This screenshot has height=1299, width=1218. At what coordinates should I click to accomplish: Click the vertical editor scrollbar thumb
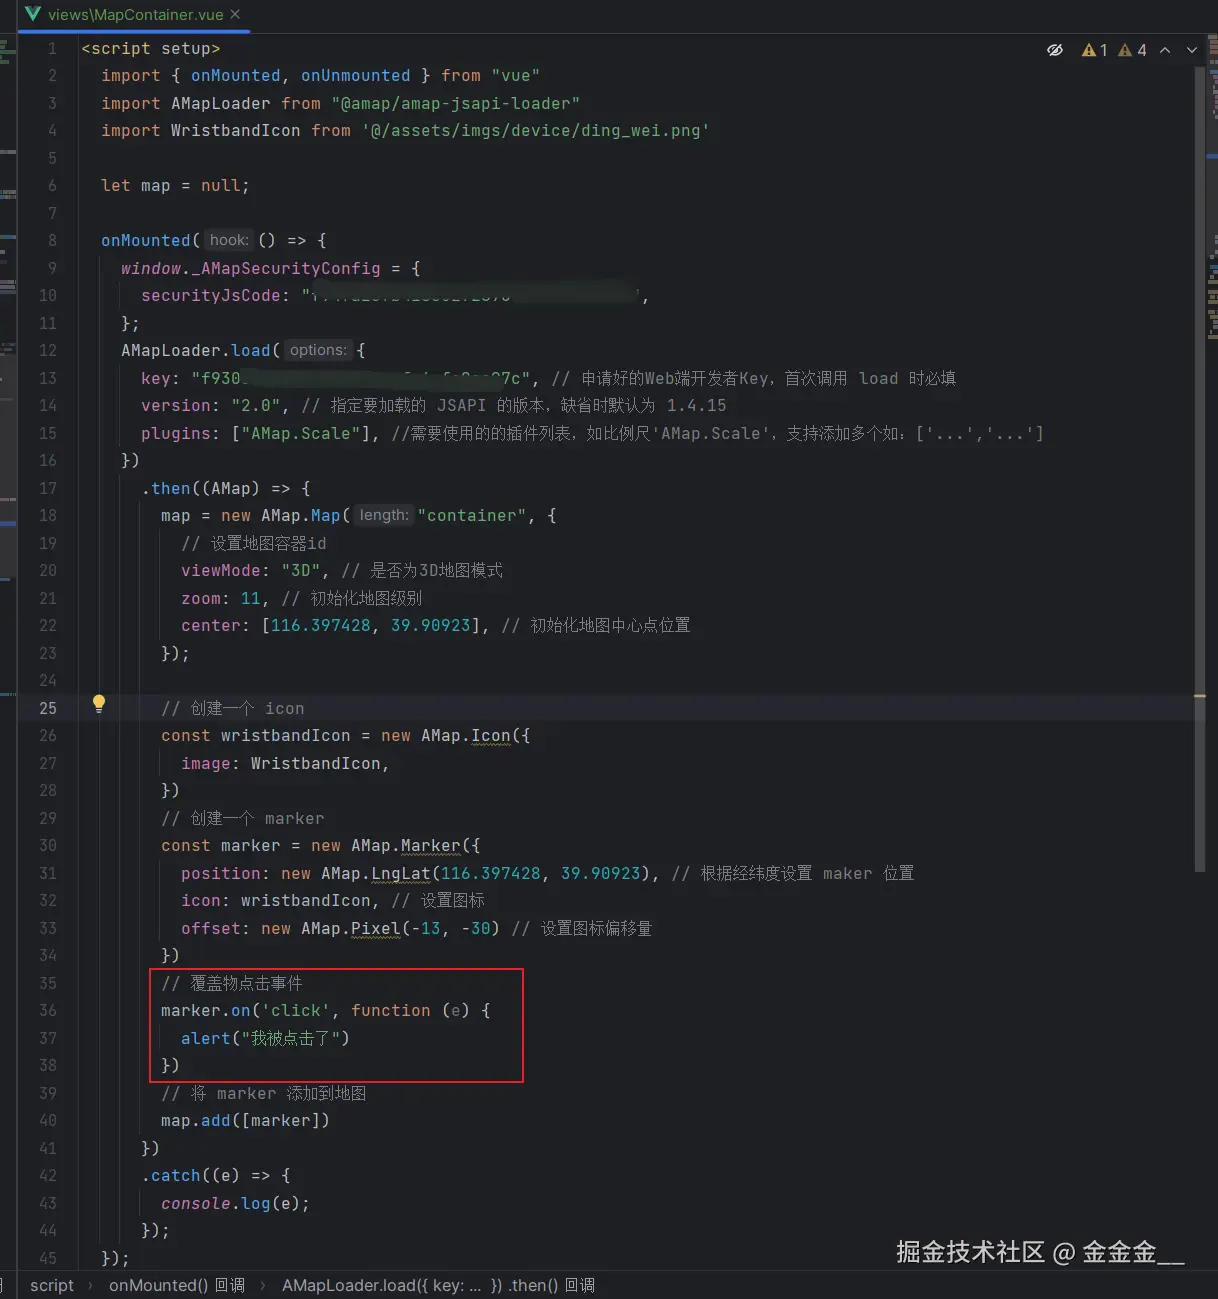1200,470
